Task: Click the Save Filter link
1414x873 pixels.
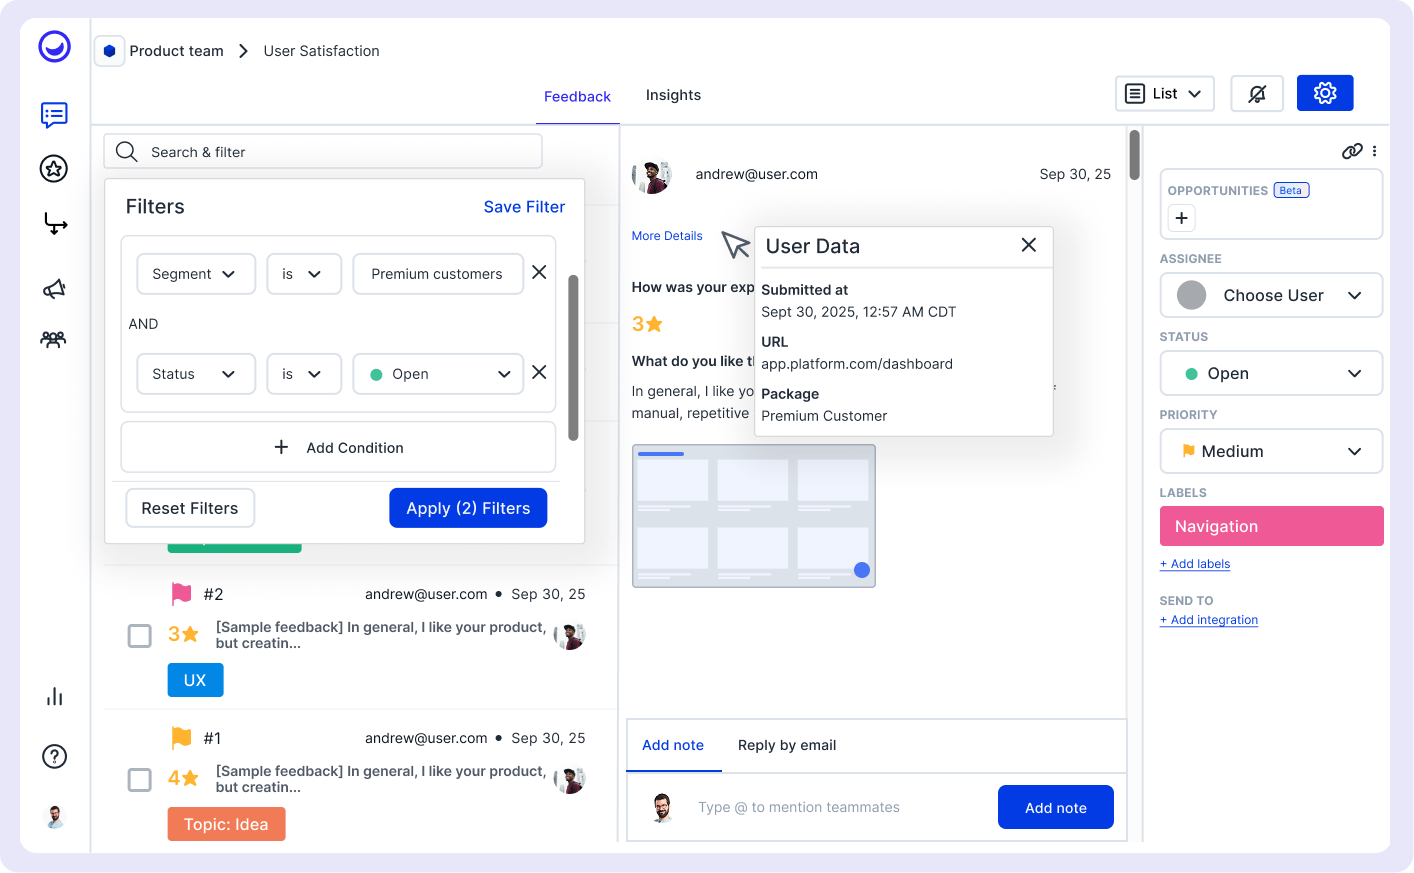Action: tap(524, 206)
